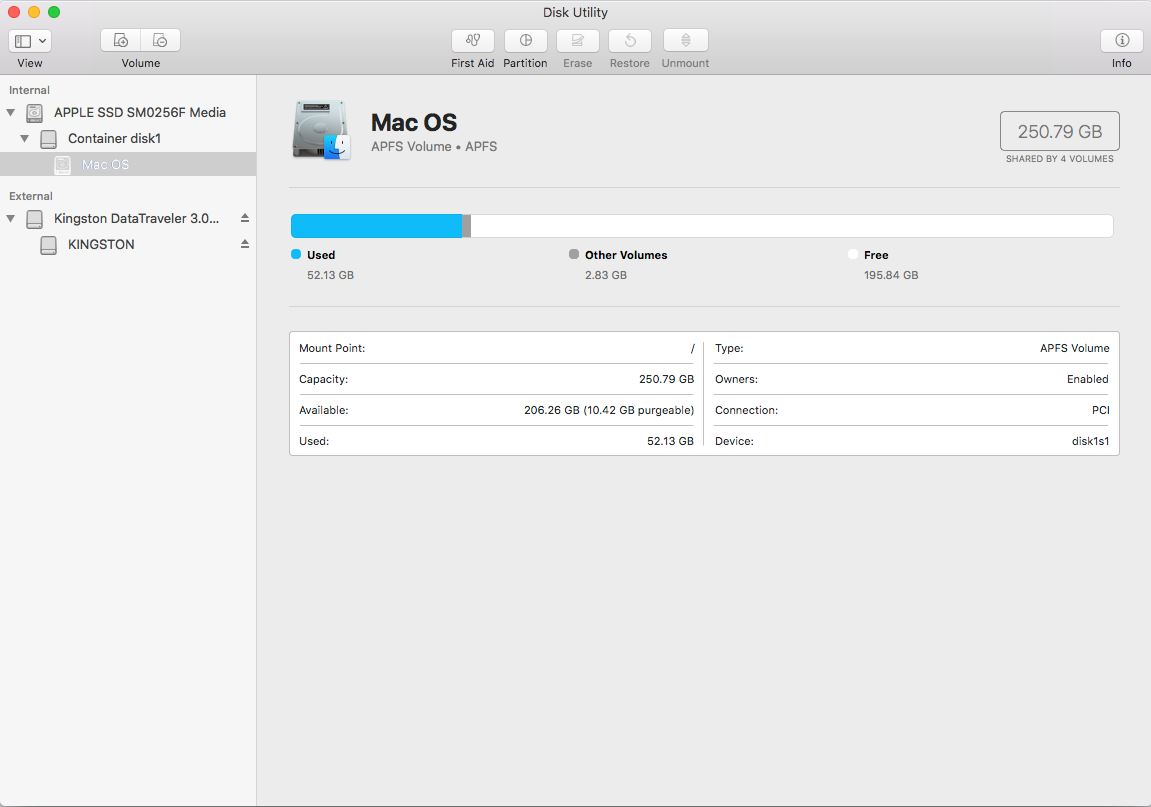Viewport: 1151px width, 807px height.
Task: Click the KINGSTON volume icon
Action: click(48, 245)
